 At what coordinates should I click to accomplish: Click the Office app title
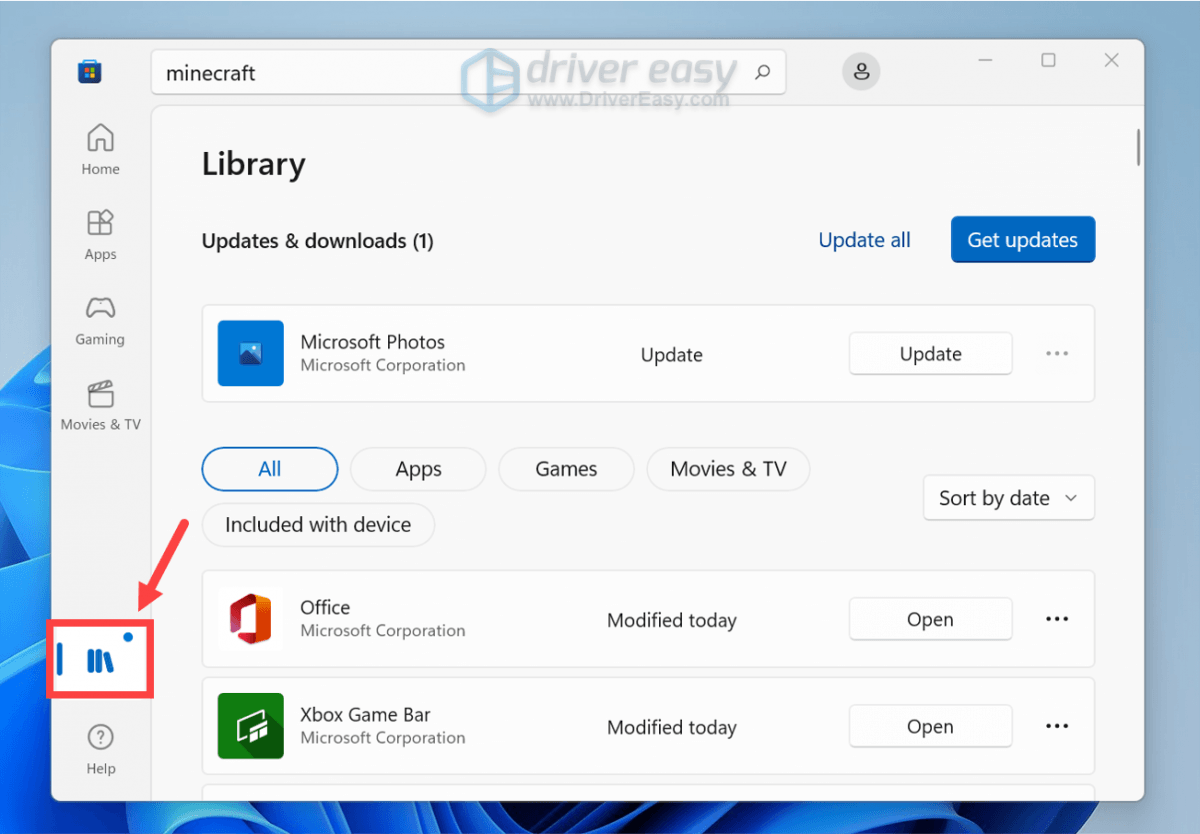pyautogui.click(x=325, y=607)
